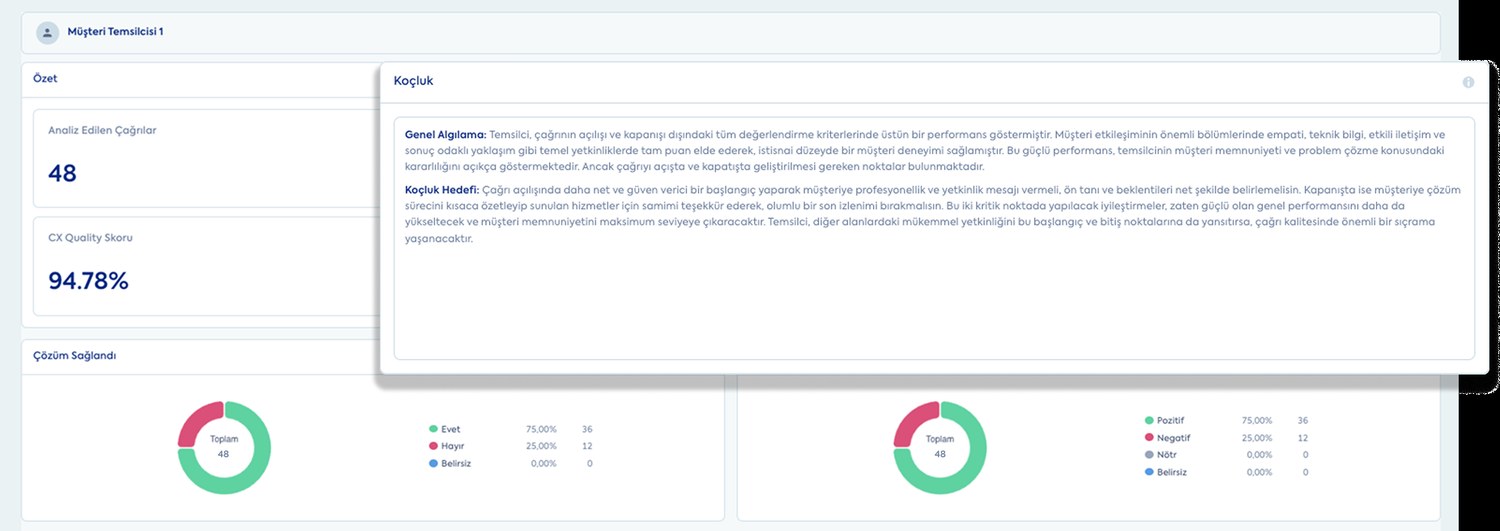This screenshot has width=1500, height=531.
Task: Click the Genel Algılama heading in coaching text
Action: pyautogui.click(x=445, y=134)
